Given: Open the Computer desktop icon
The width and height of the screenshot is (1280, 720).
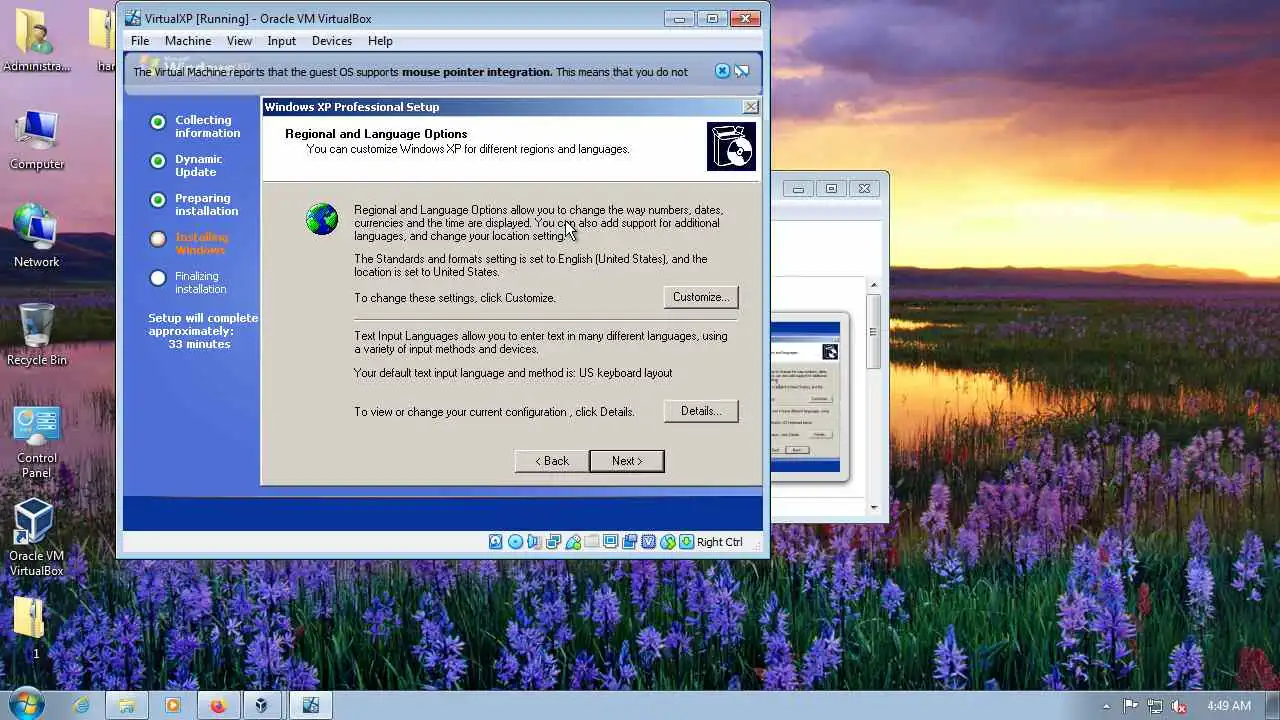Looking at the screenshot, I should [x=37, y=139].
